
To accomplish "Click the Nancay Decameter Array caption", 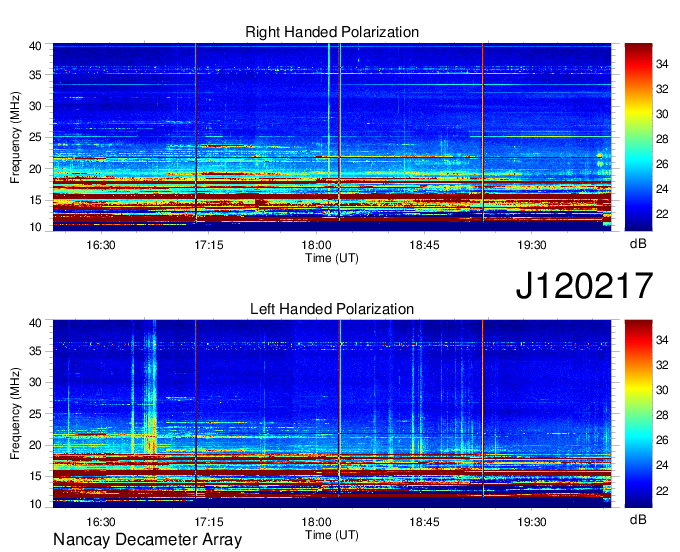I will pyautogui.click(x=147, y=539).
